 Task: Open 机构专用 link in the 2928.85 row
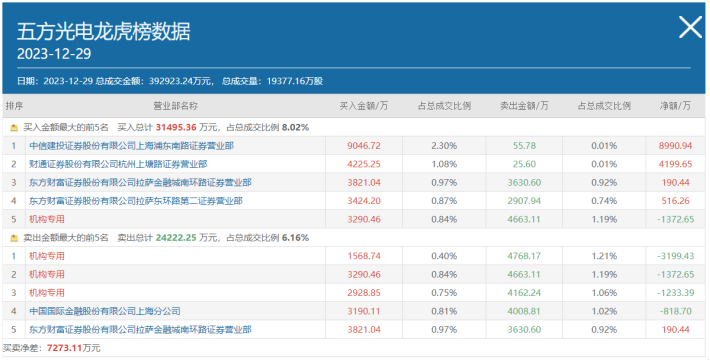[47, 293]
